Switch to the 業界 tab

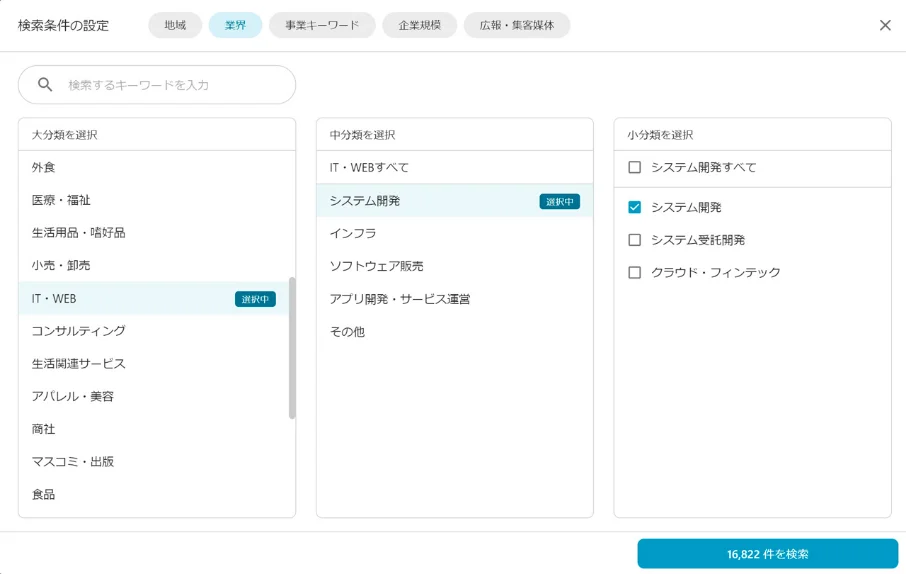pyautogui.click(x=235, y=25)
